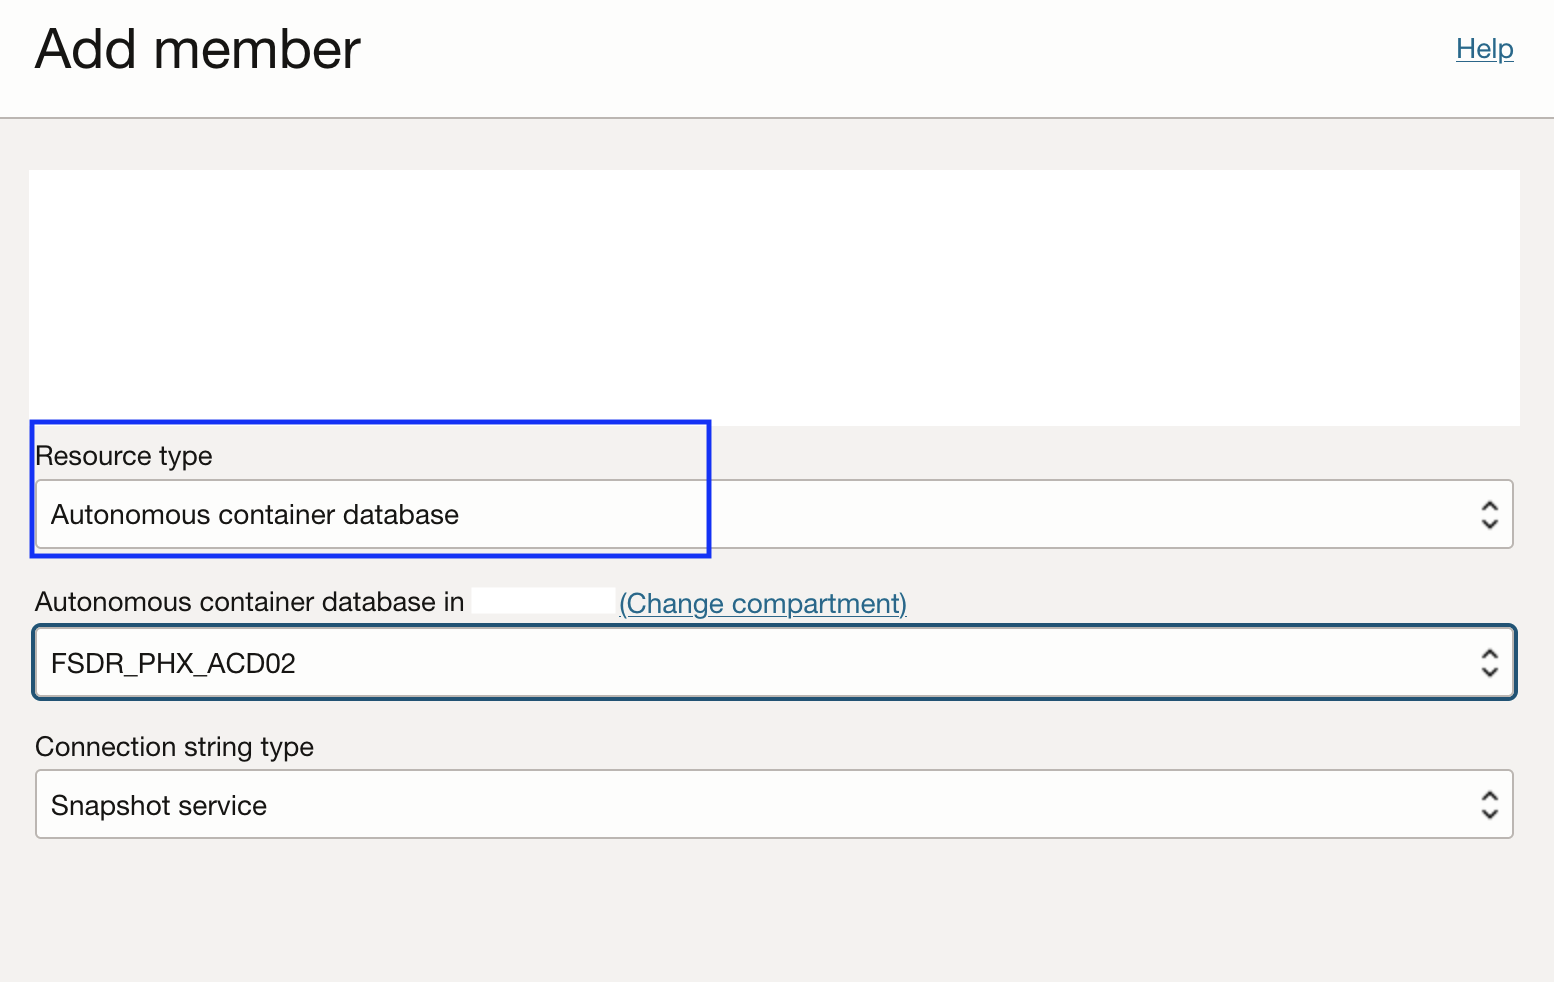
Task: Open the Connection string type dropdown
Action: click(x=772, y=804)
